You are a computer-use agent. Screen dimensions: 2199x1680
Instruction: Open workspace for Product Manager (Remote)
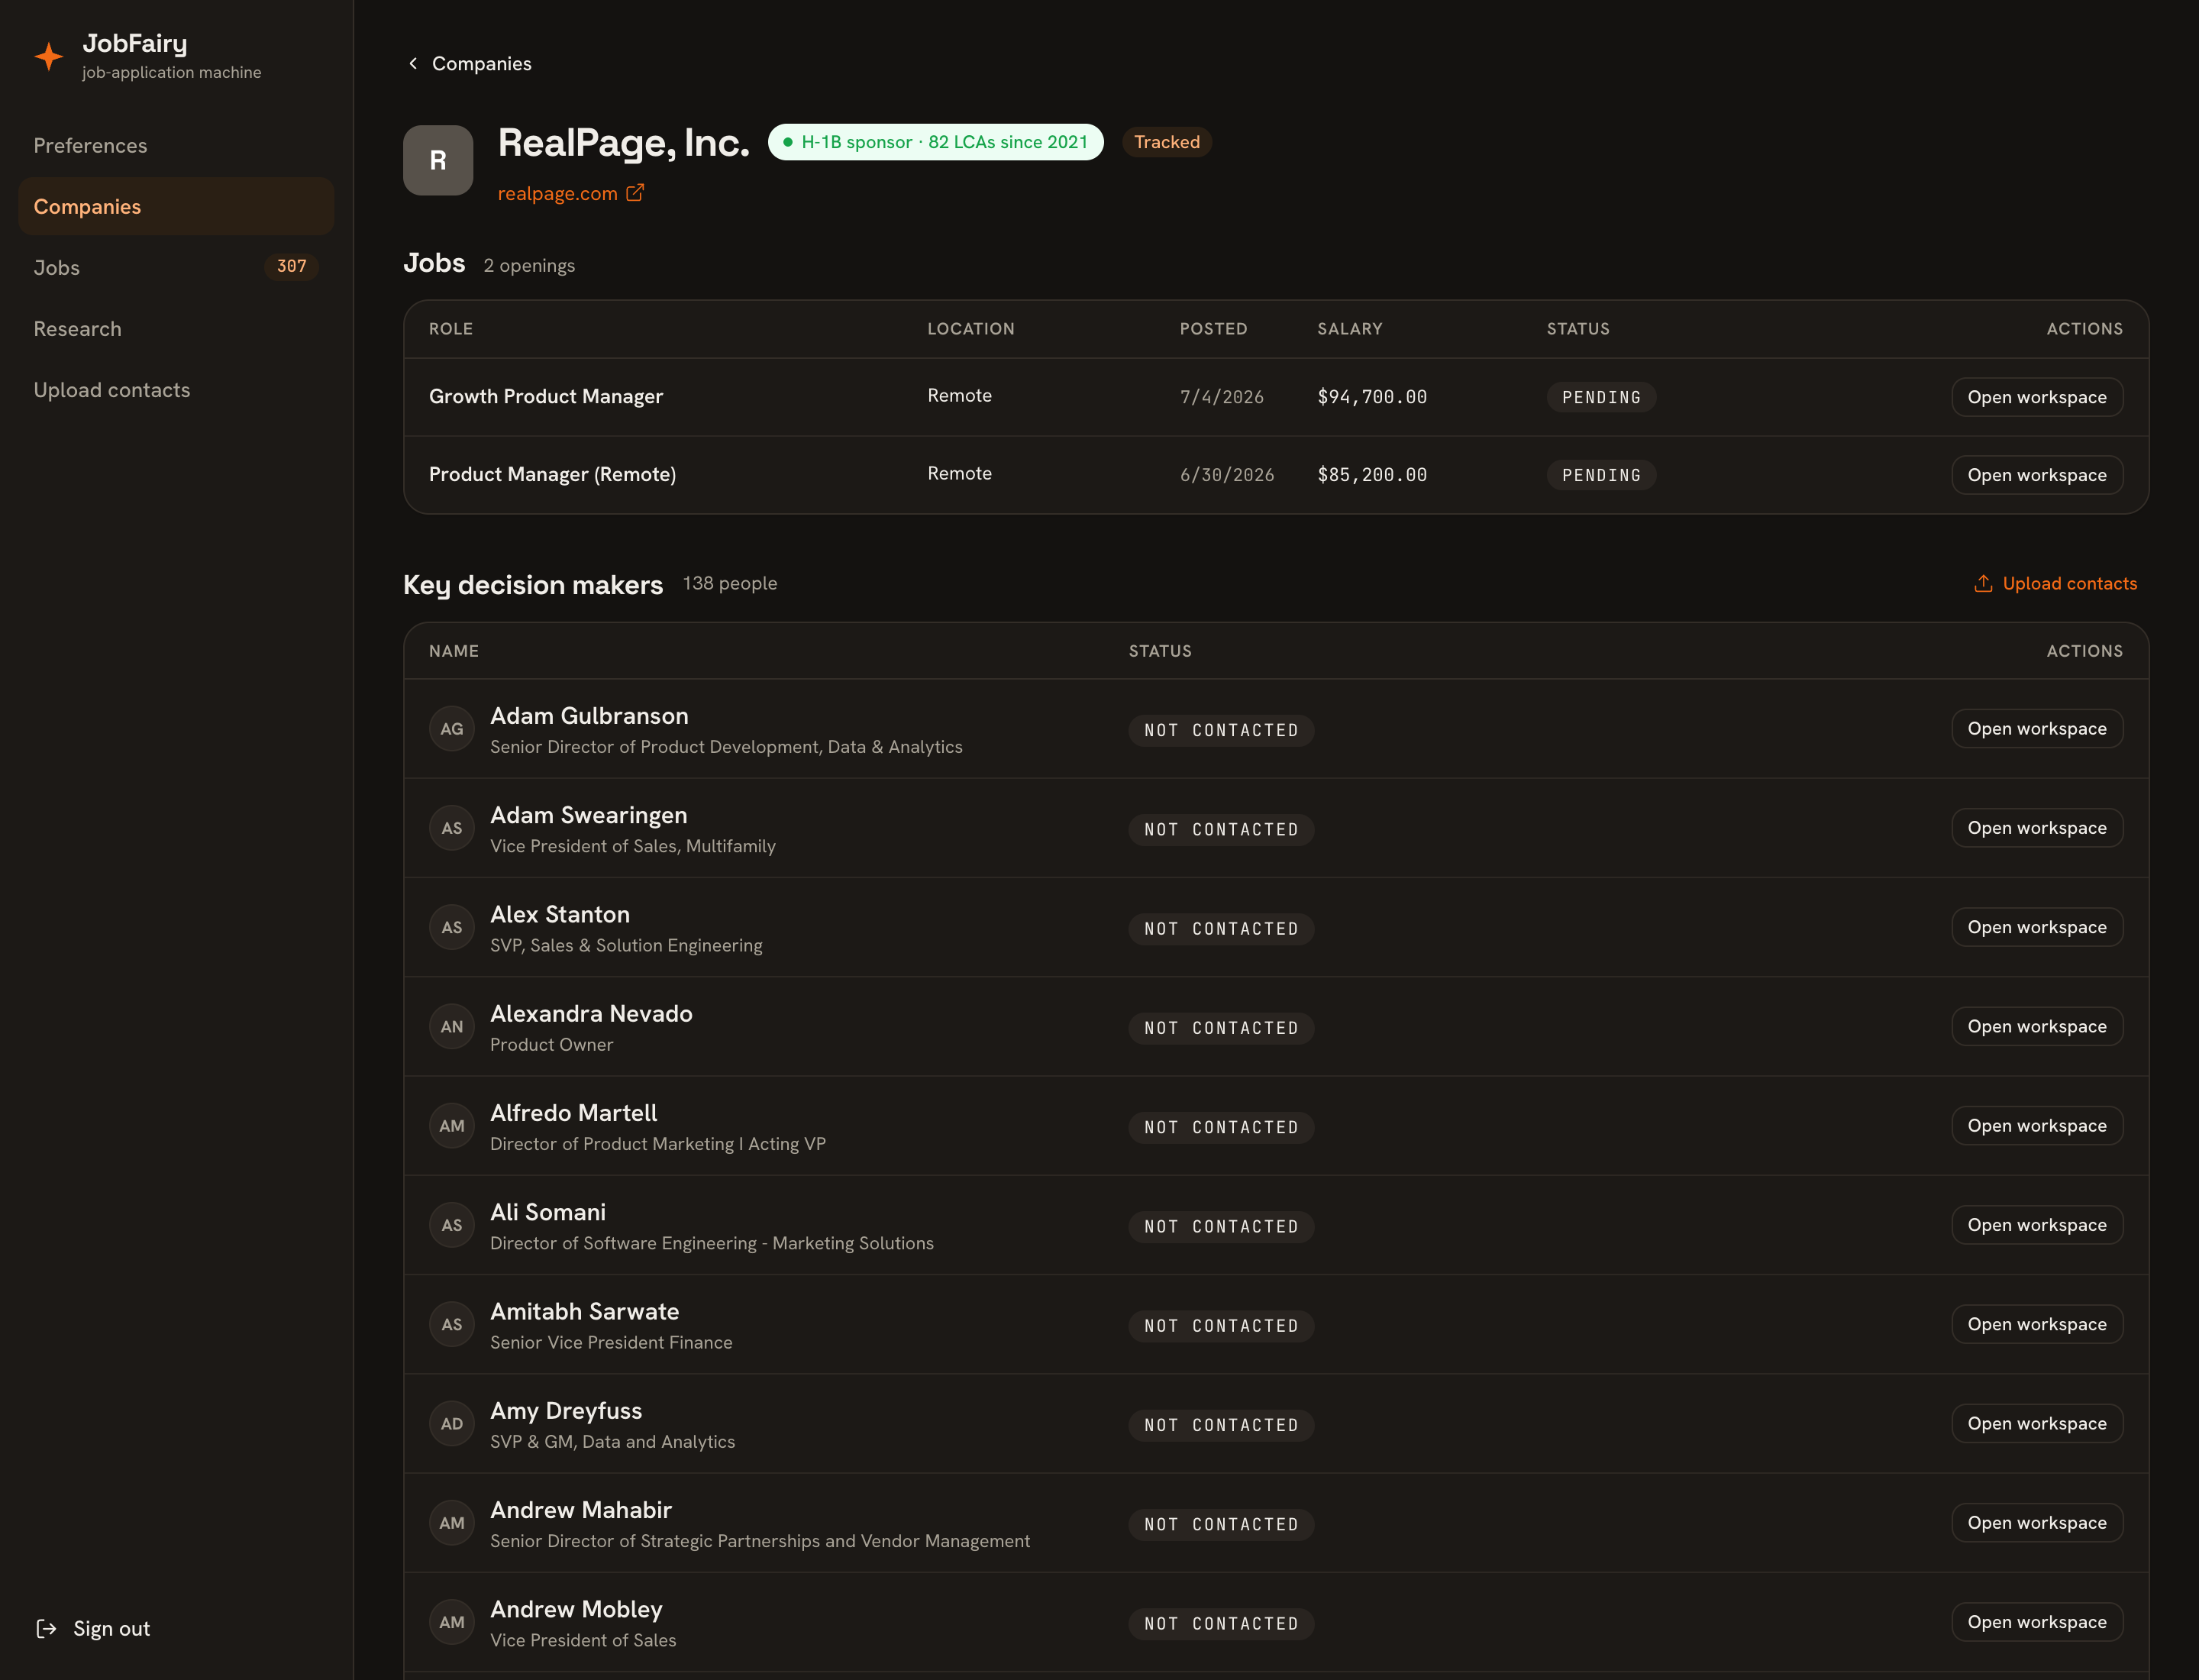(2037, 475)
